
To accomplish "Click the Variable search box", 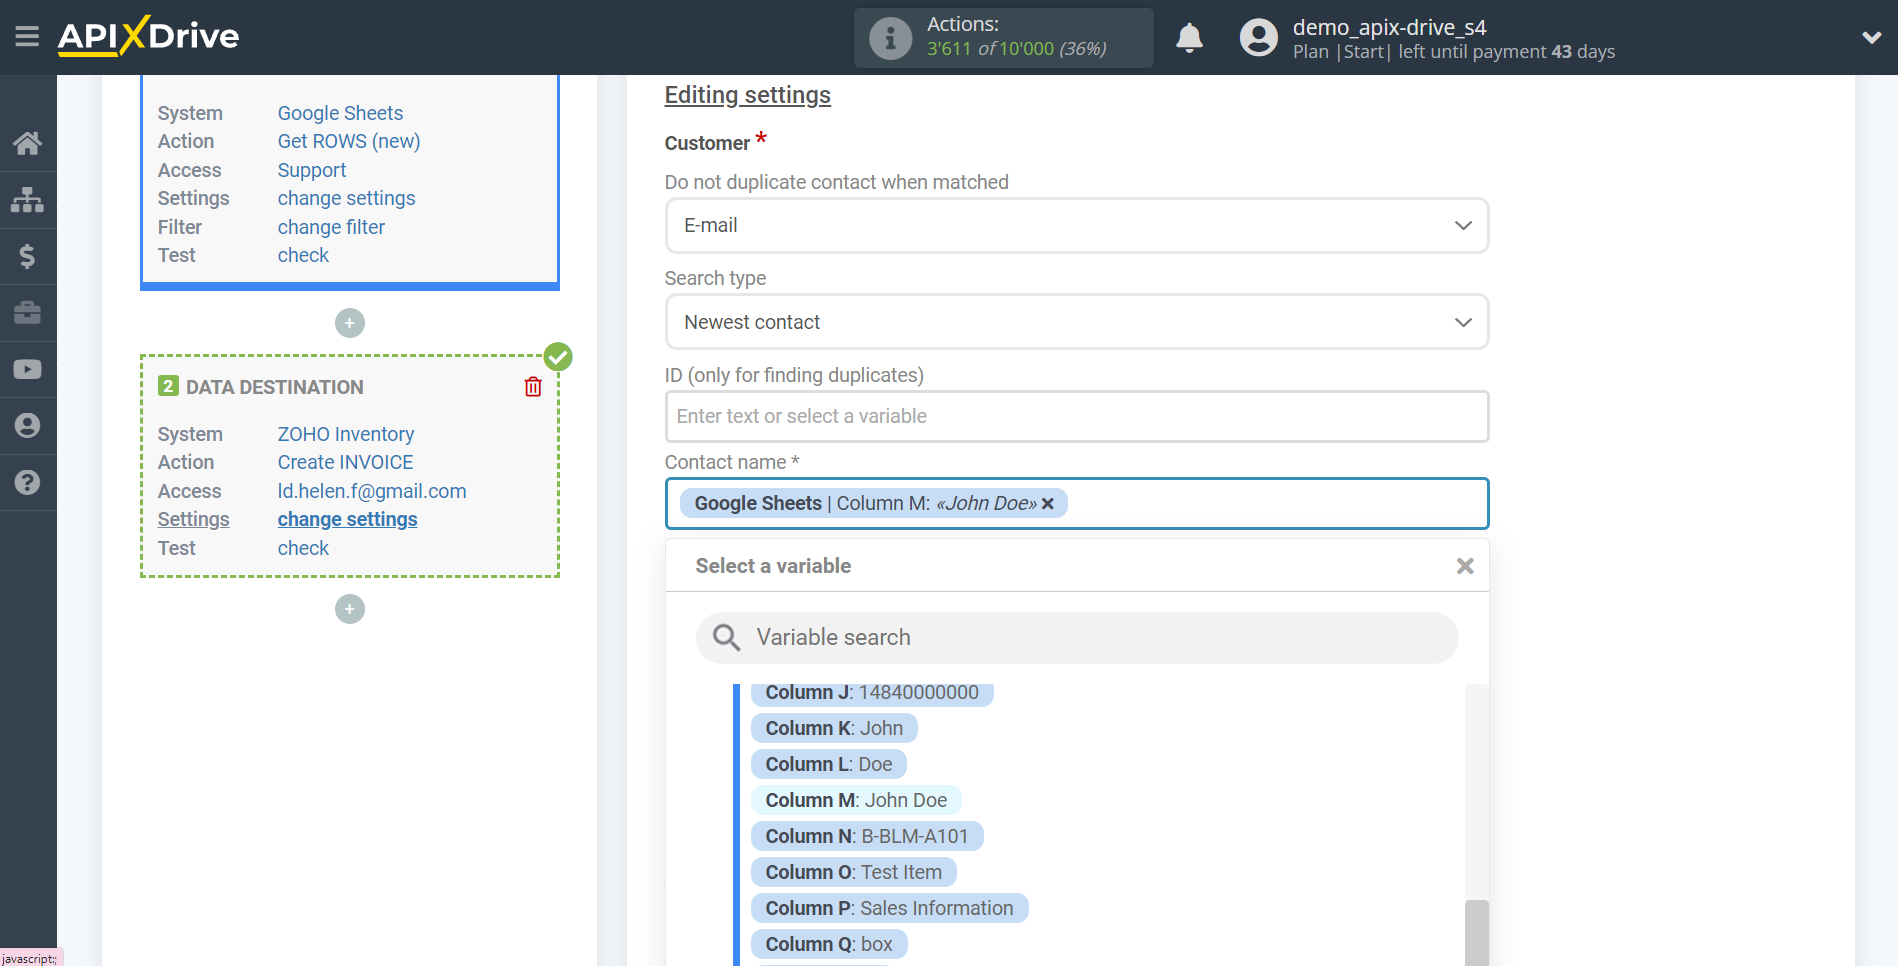I will click(x=1077, y=638).
